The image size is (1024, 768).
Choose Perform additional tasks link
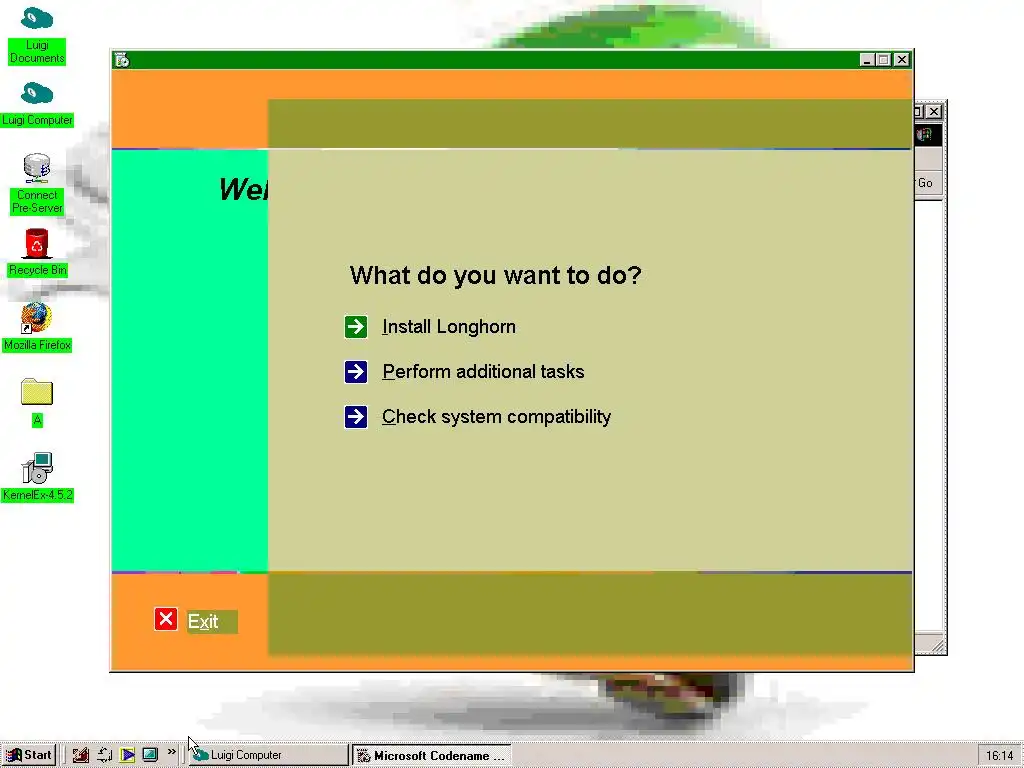(x=483, y=372)
